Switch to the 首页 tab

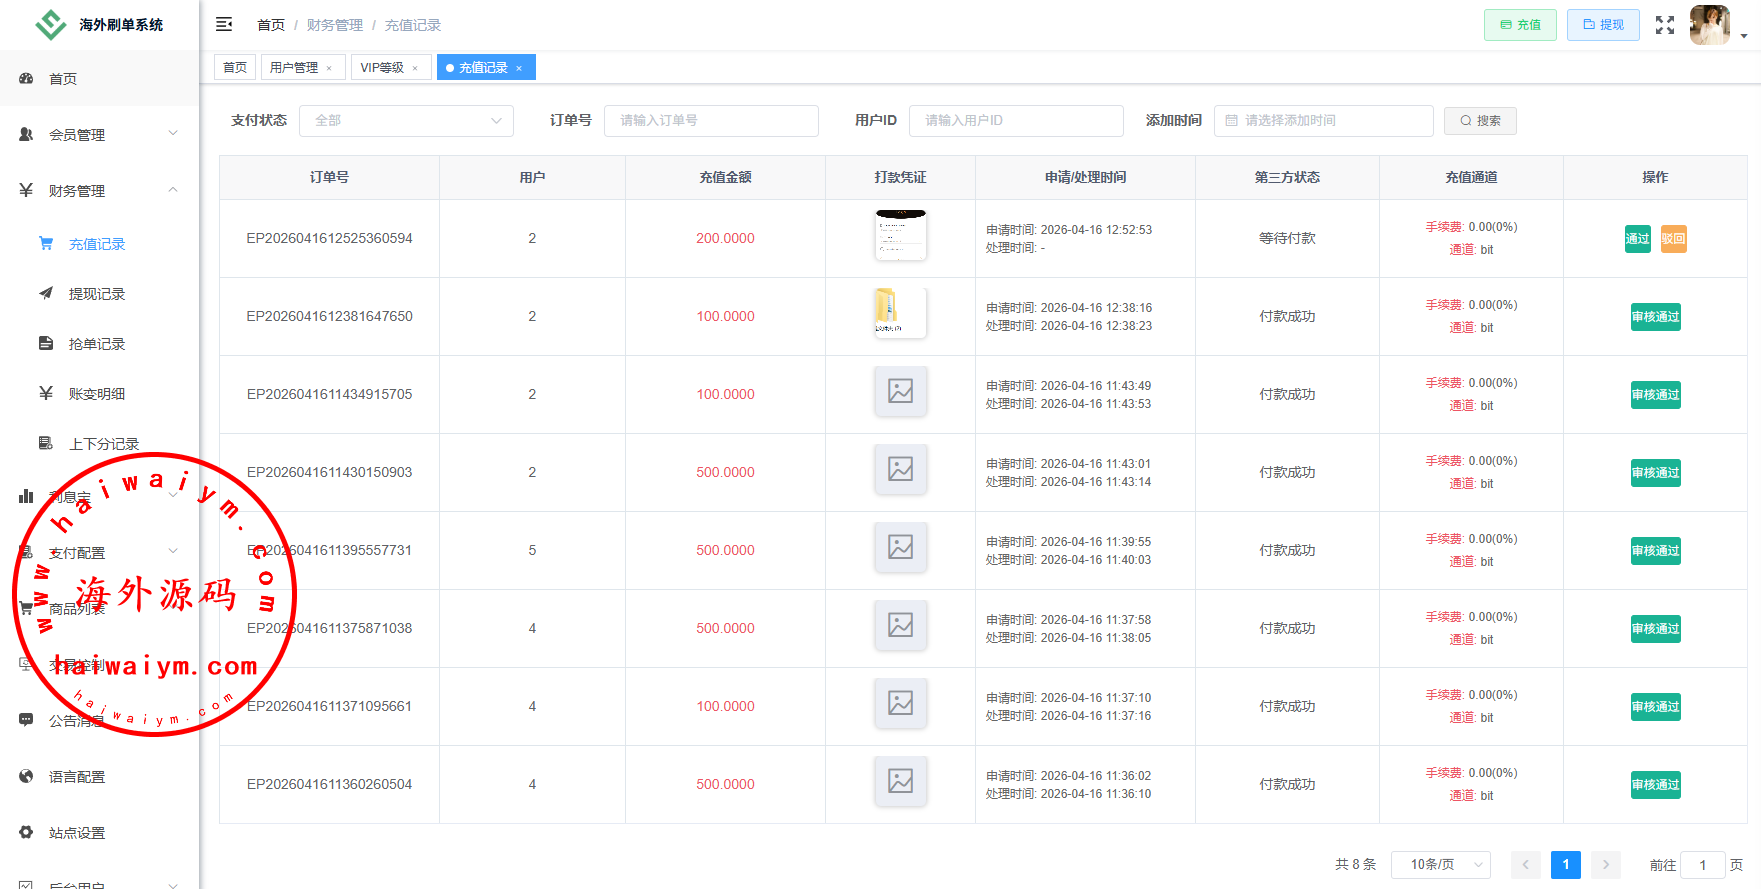235,67
